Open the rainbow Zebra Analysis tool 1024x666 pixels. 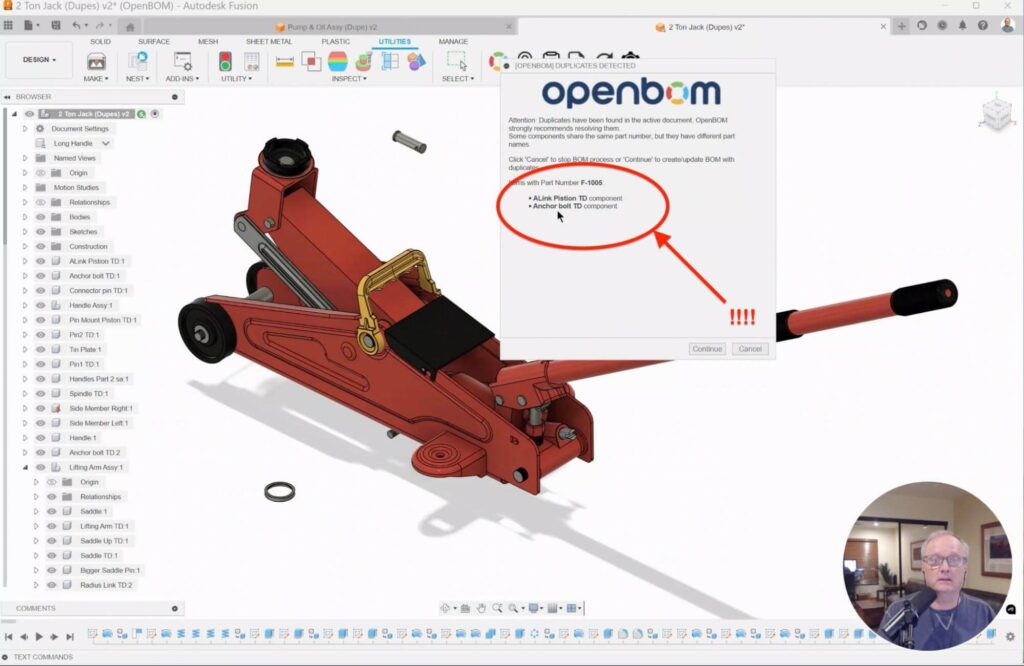point(338,62)
